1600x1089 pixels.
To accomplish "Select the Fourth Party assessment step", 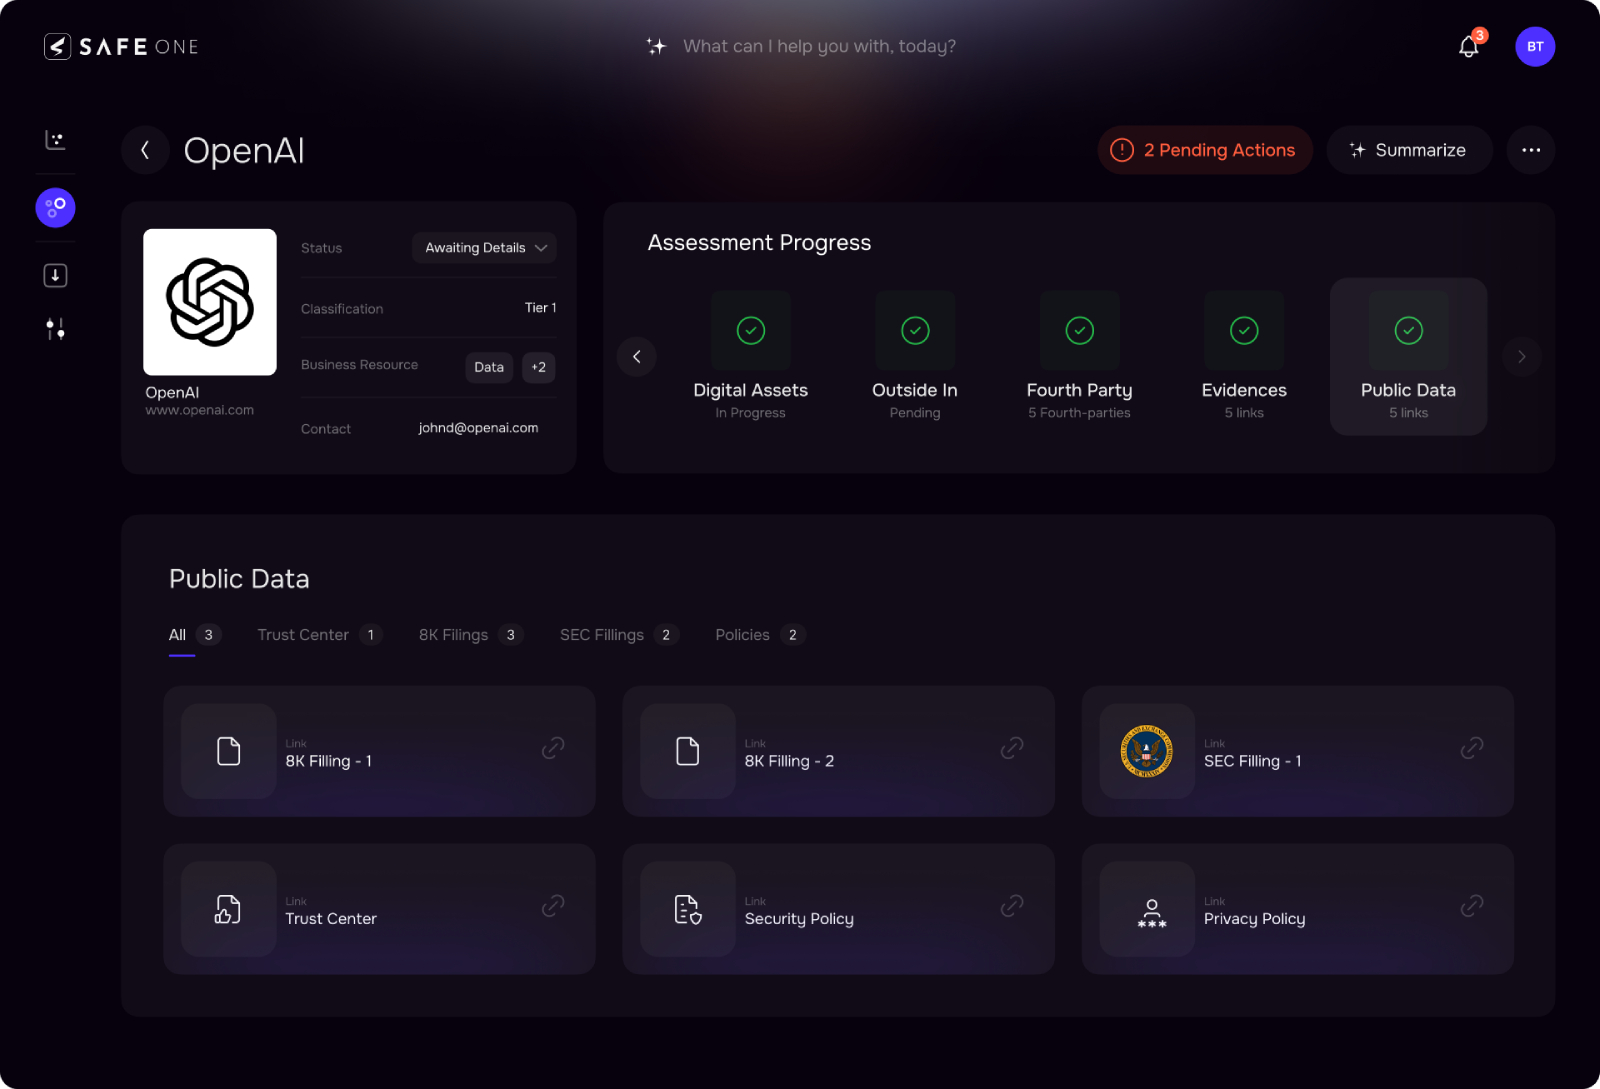I will coord(1079,357).
